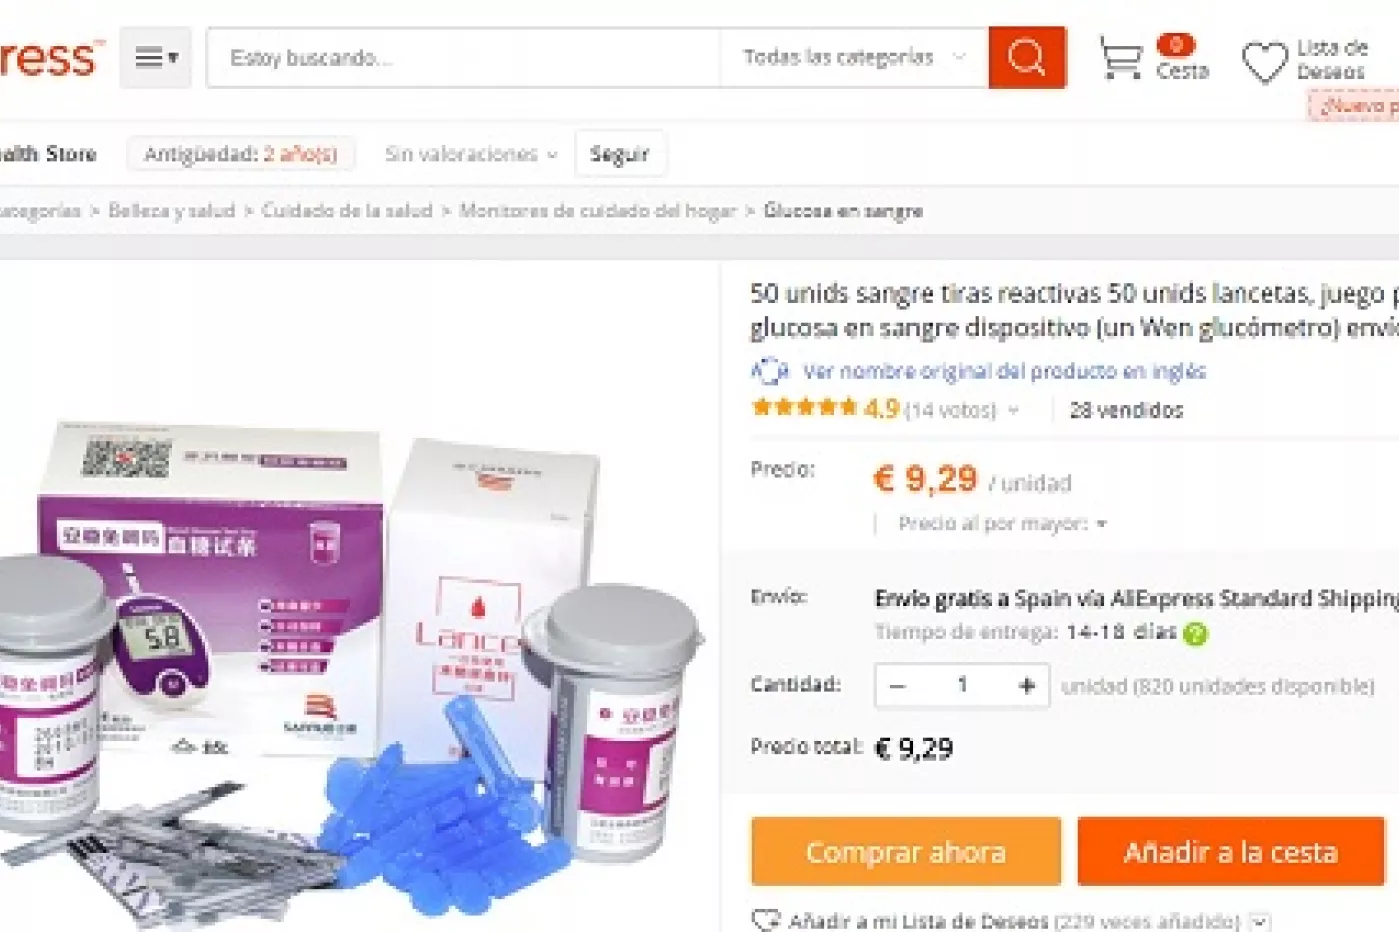1399x932 pixels.
Task: Click the orange search magnifier button
Action: pyautogui.click(x=1026, y=58)
